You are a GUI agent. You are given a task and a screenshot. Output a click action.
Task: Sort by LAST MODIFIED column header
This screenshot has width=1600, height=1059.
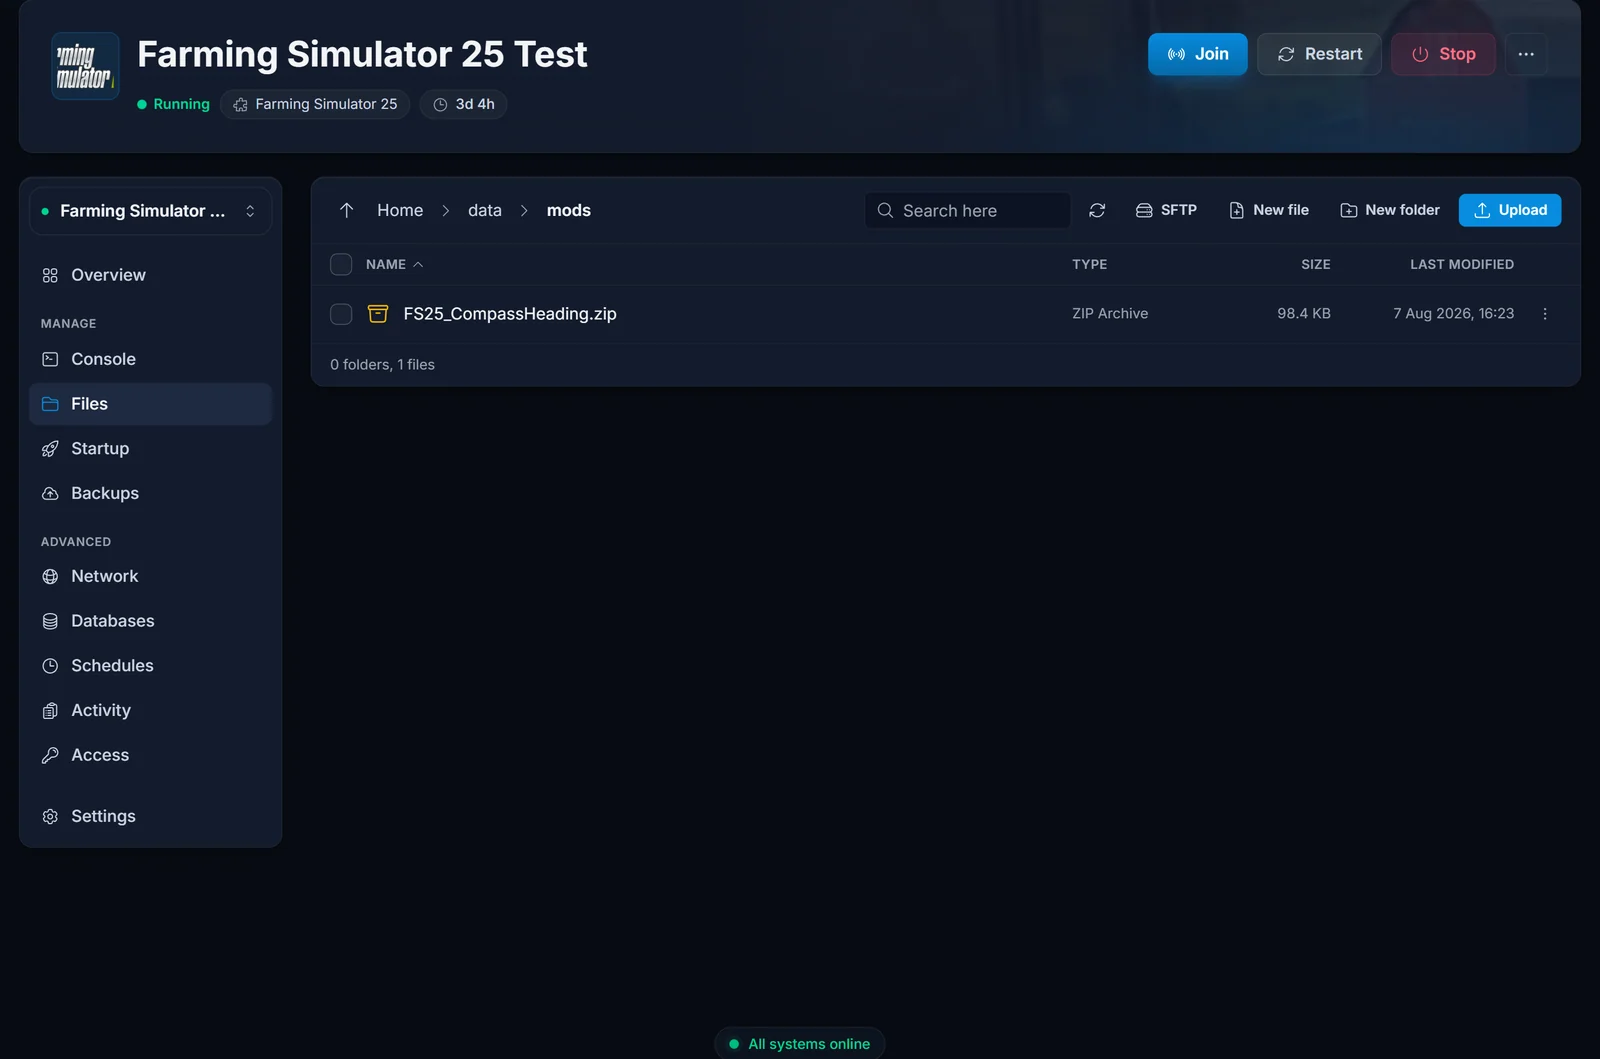1462,264
